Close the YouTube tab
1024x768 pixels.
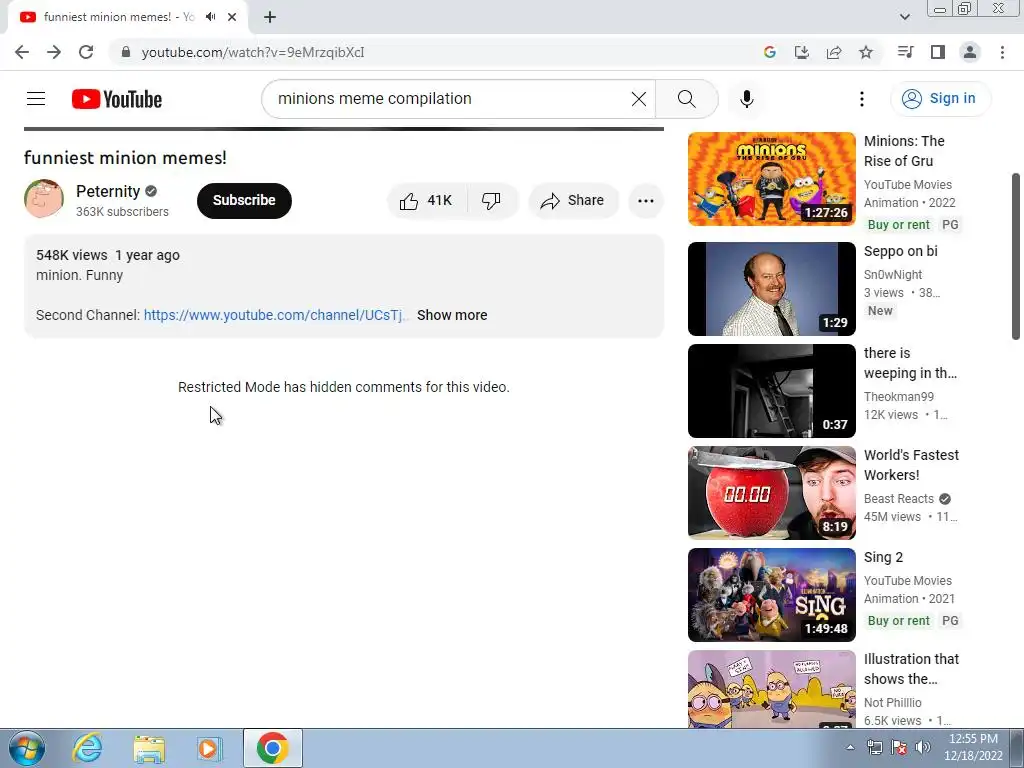click(232, 17)
